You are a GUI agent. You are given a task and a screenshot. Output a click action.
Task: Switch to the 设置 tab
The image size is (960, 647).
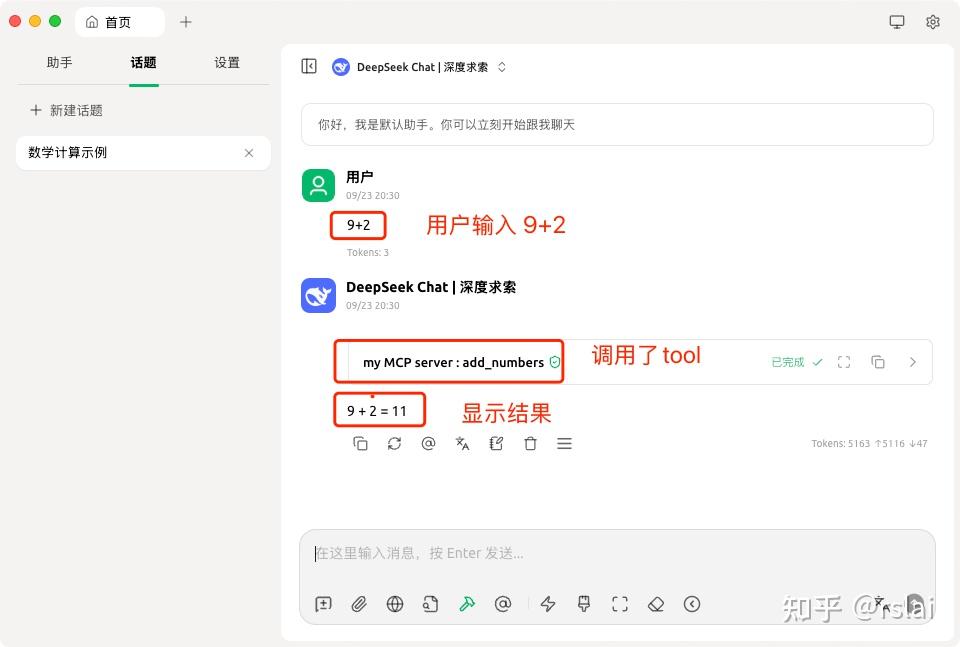pyautogui.click(x=227, y=62)
